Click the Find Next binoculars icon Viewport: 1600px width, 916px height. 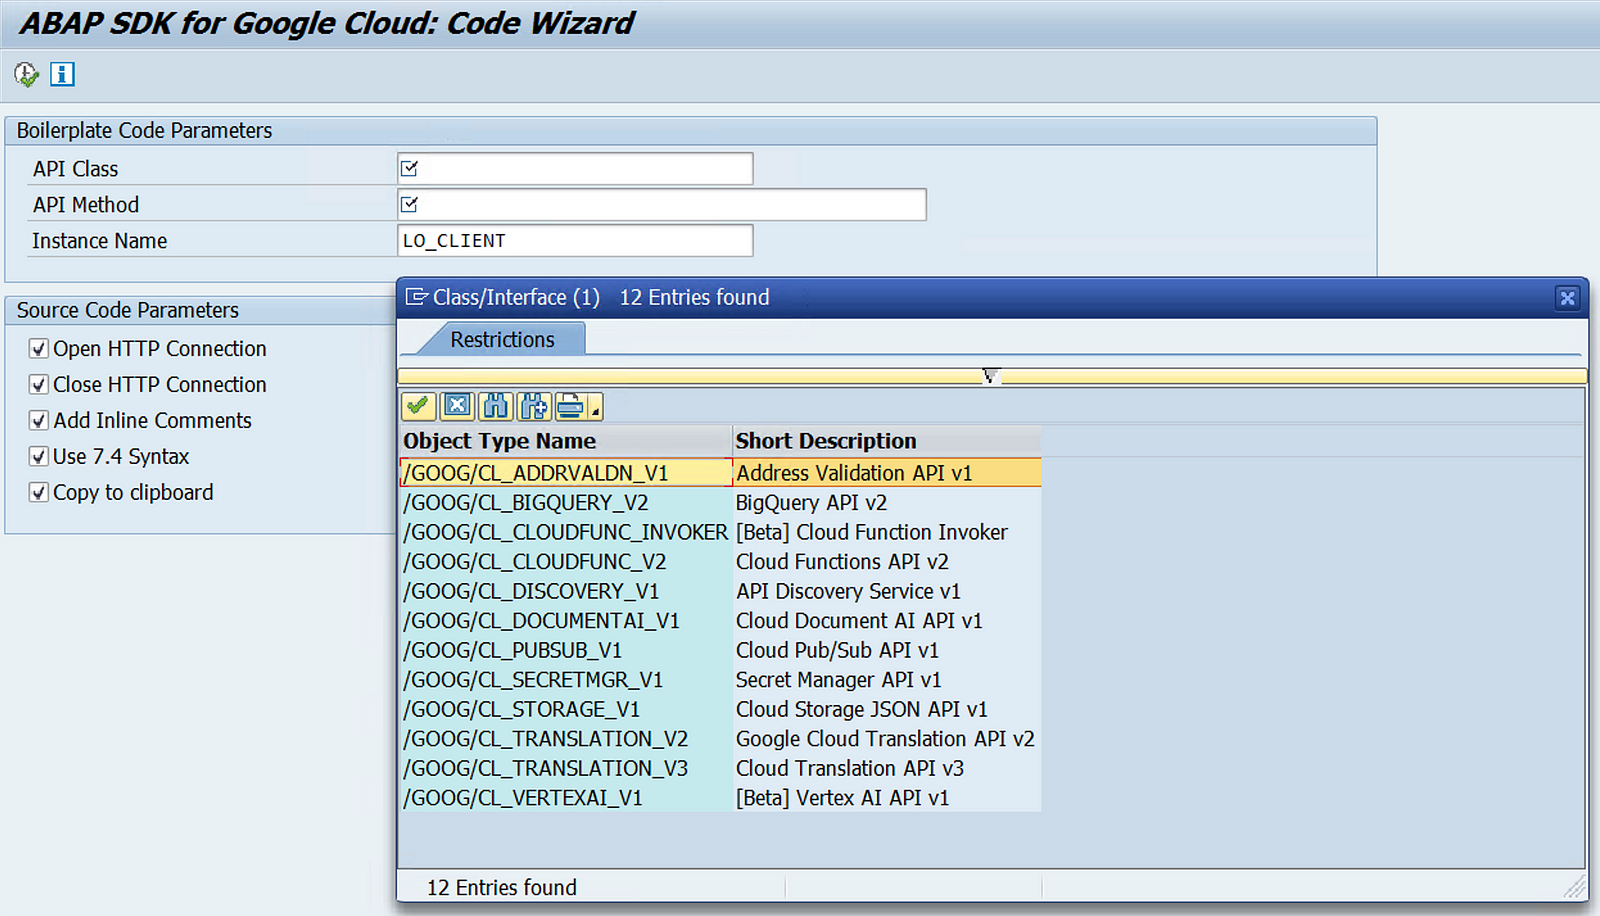click(x=534, y=406)
